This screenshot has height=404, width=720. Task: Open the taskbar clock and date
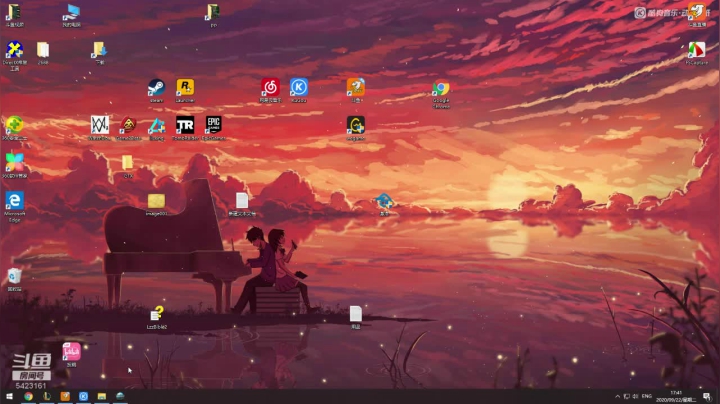coord(676,396)
